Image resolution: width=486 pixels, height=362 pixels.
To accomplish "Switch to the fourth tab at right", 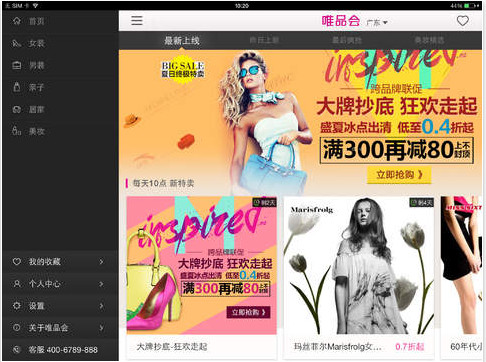I will pos(429,40).
